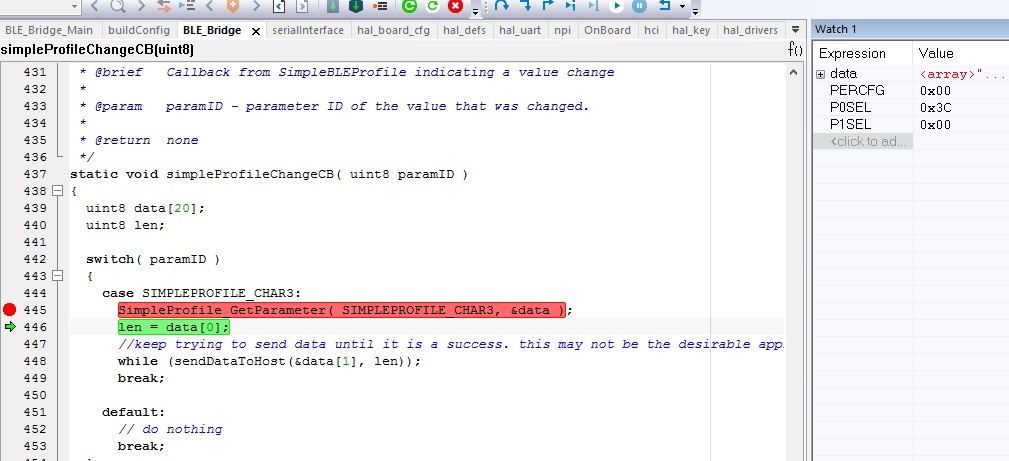Switch to the npi tab
The height and width of the screenshot is (461, 1009).
pos(562,30)
